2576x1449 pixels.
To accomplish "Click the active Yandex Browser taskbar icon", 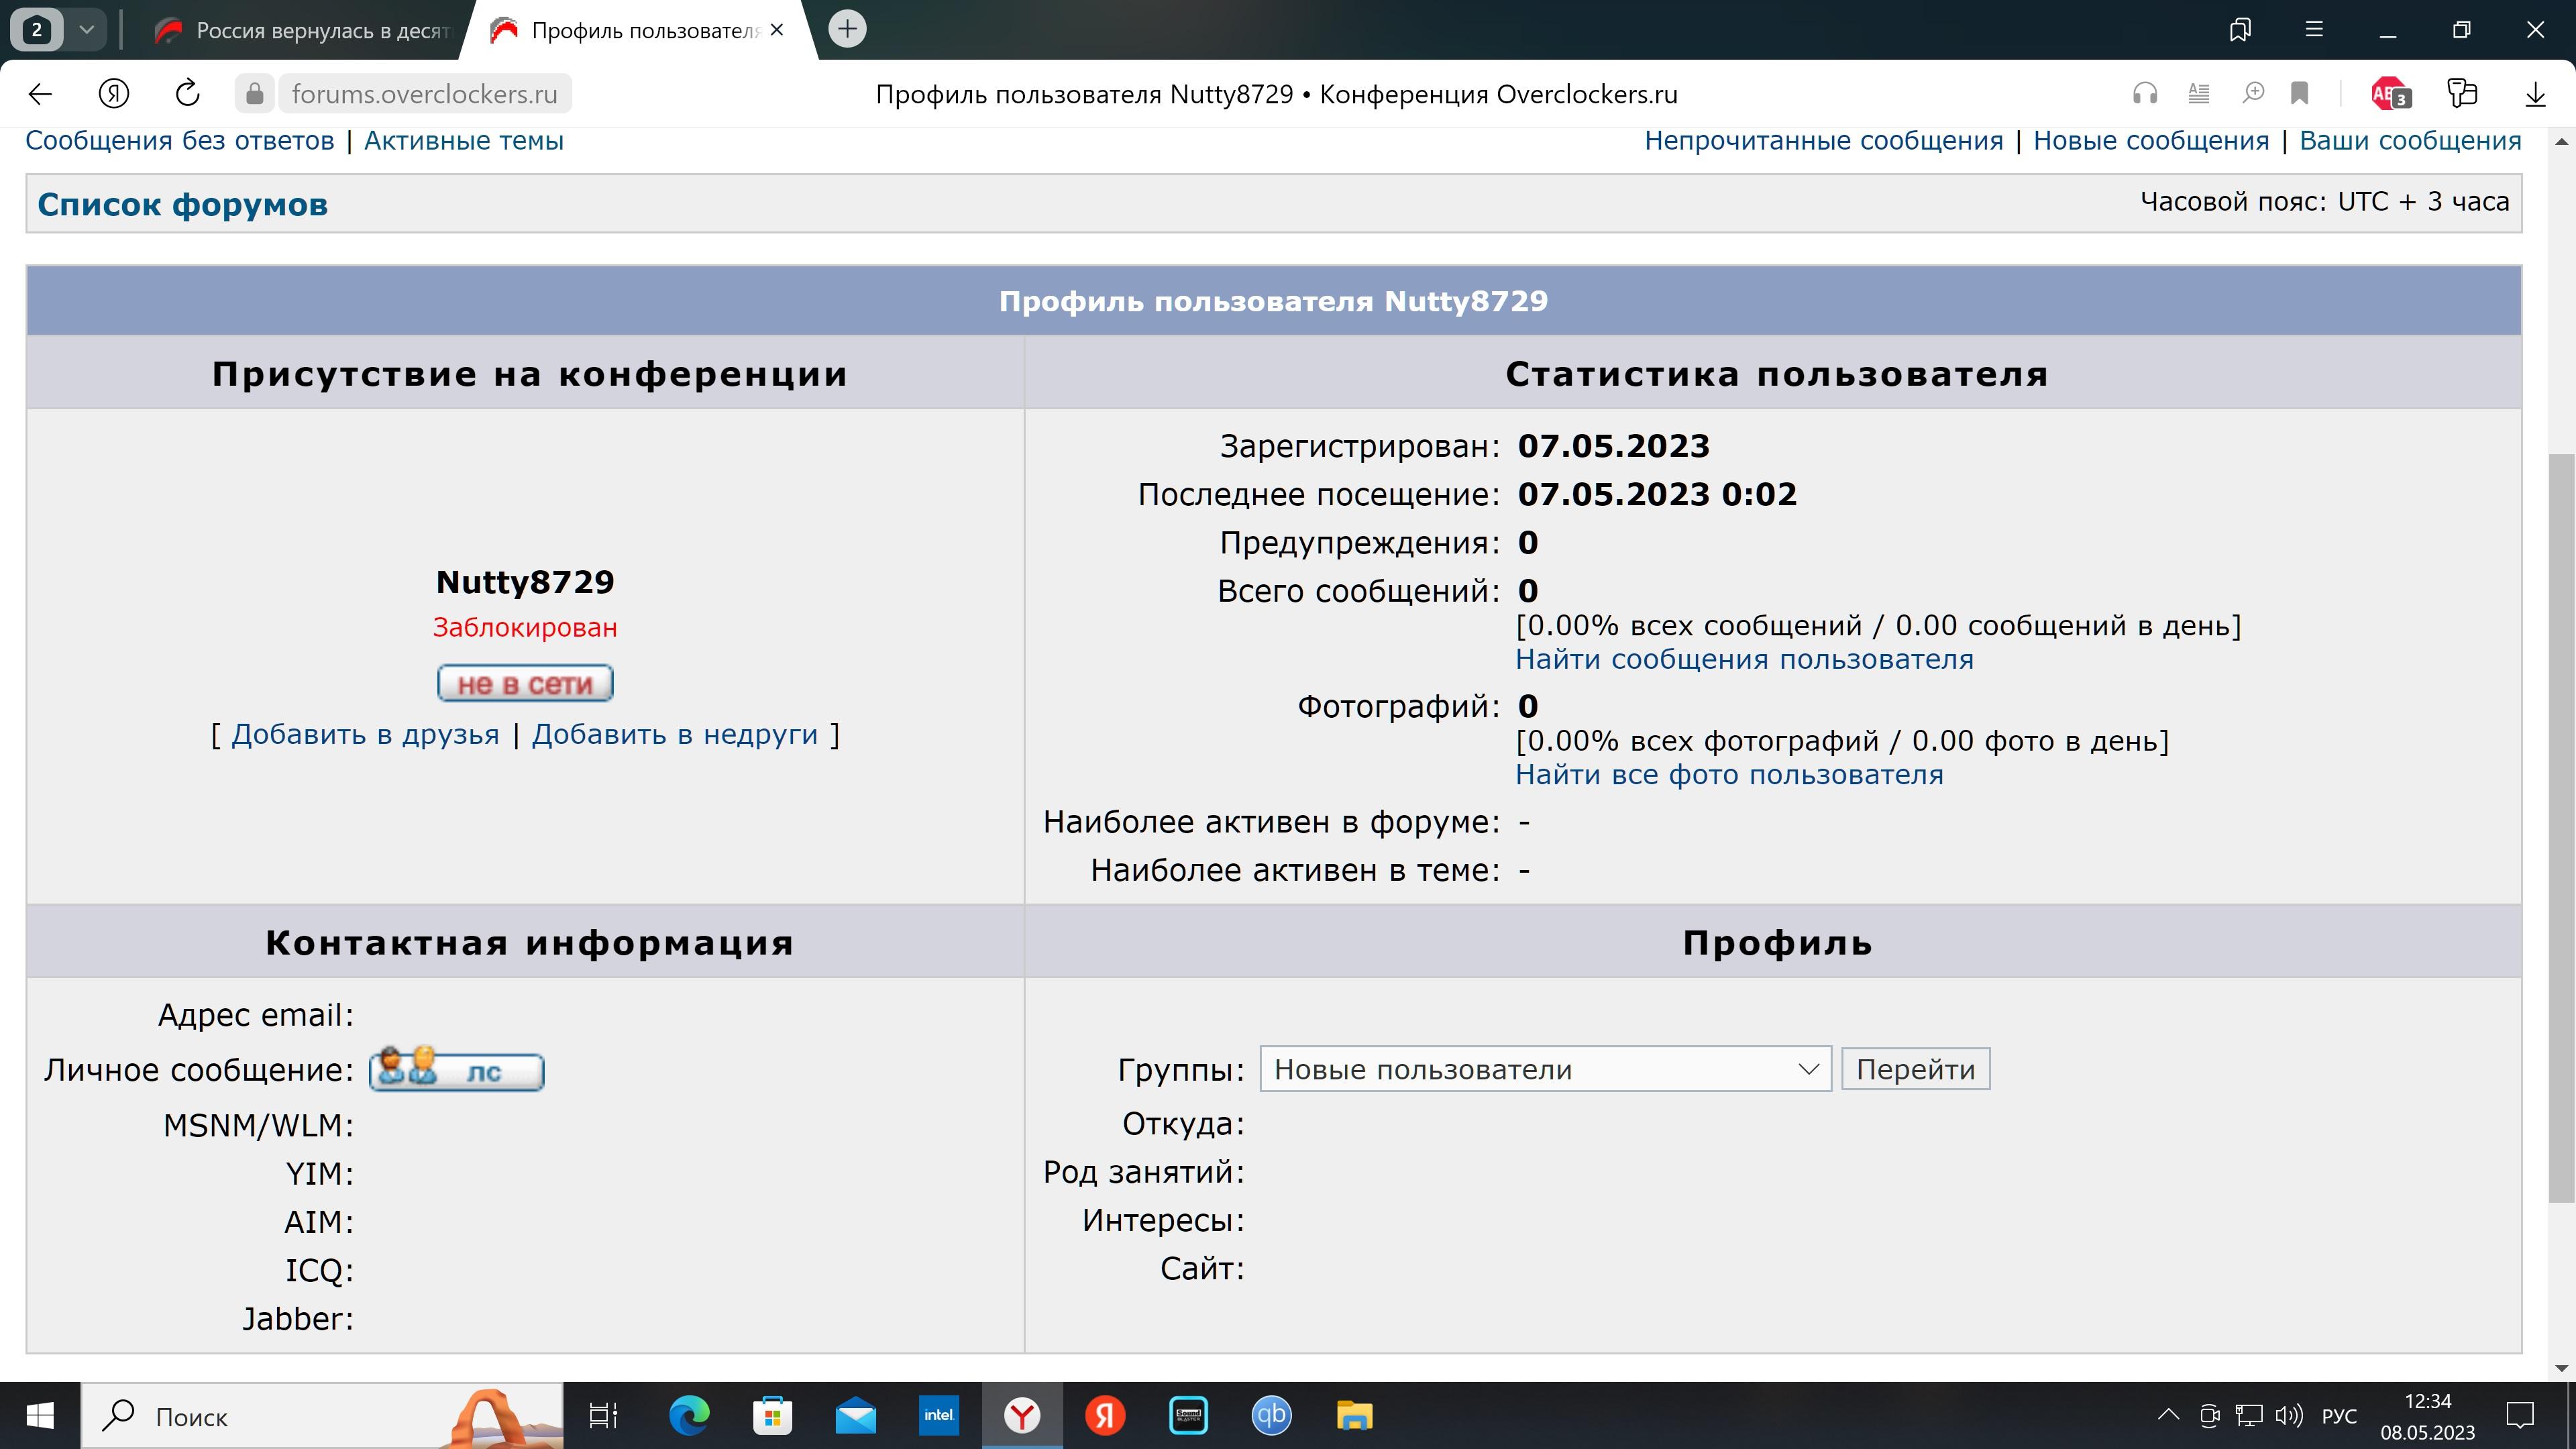I will [x=1022, y=1416].
